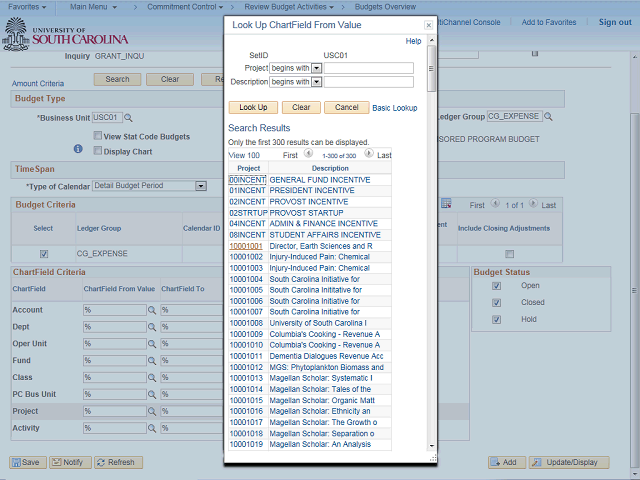640x480 pixels.
Task: Click the Ledger Group lookup magnifier
Action: [550, 118]
